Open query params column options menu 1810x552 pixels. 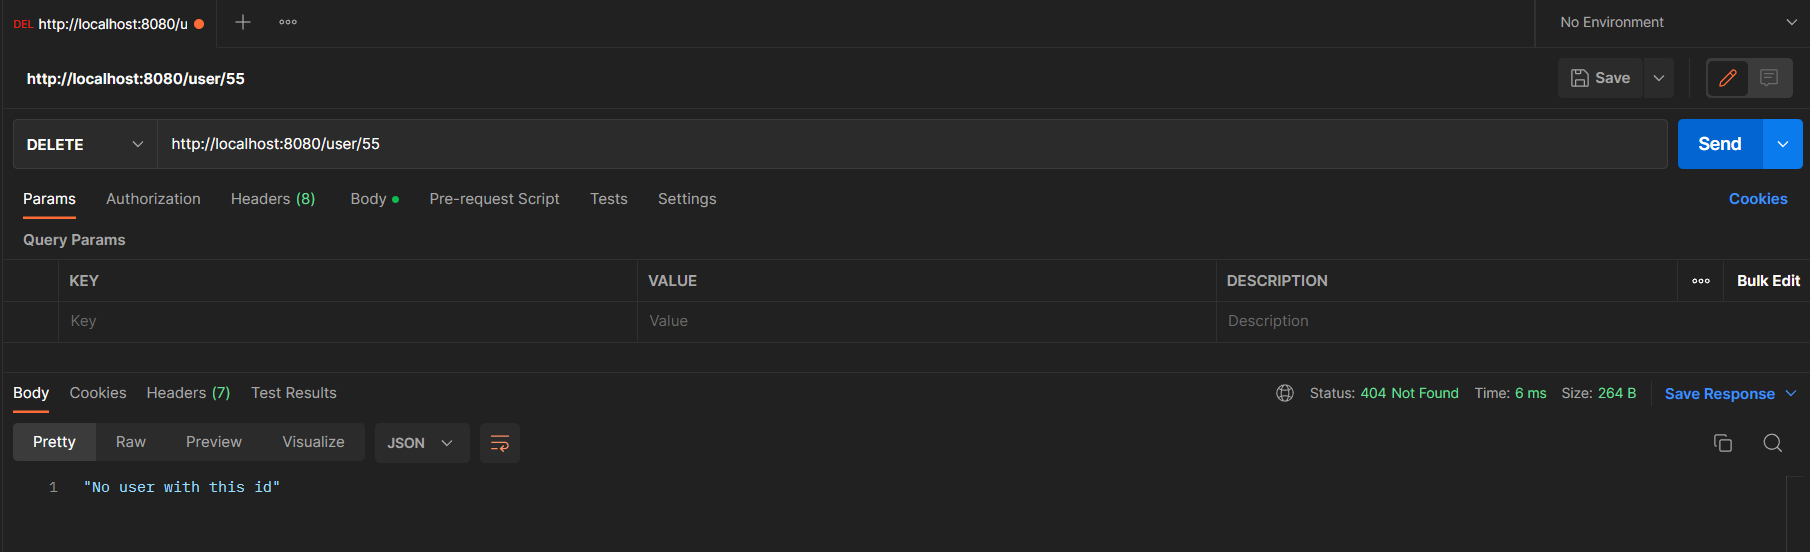(1700, 281)
